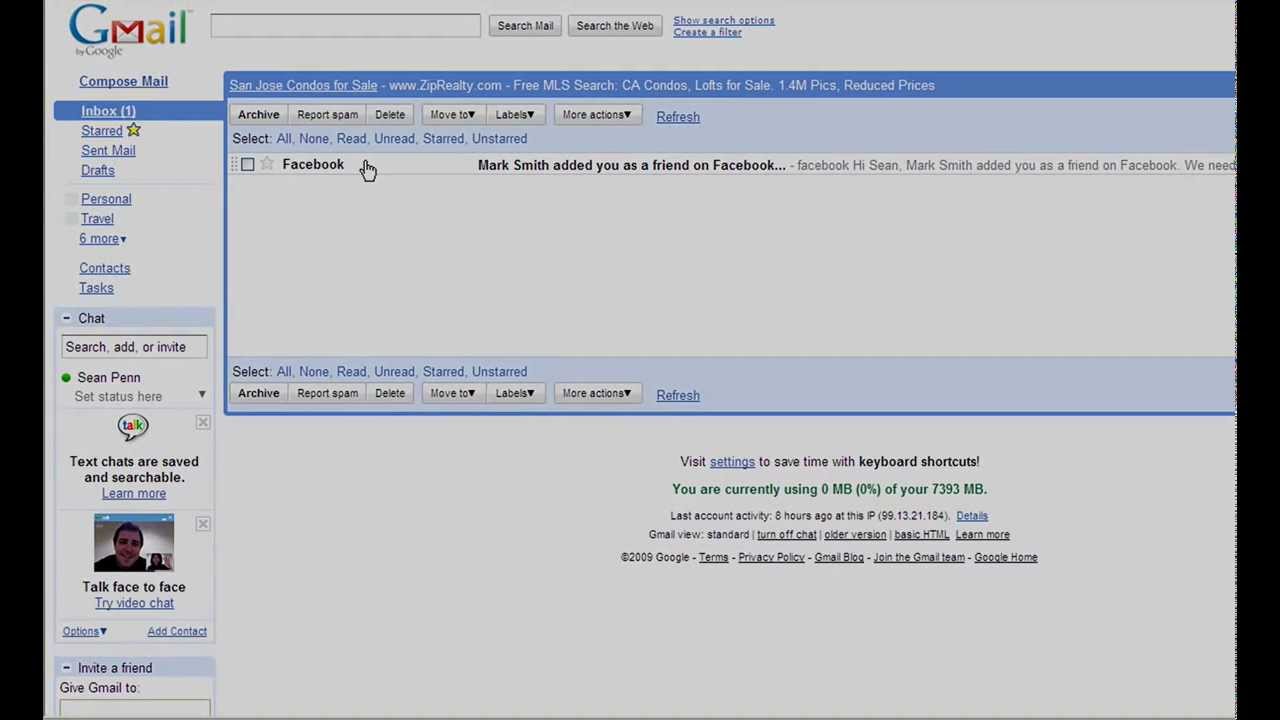Click Create a filter link
The height and width of the screenshot is (720, 1280).
(x=707, y=32)
